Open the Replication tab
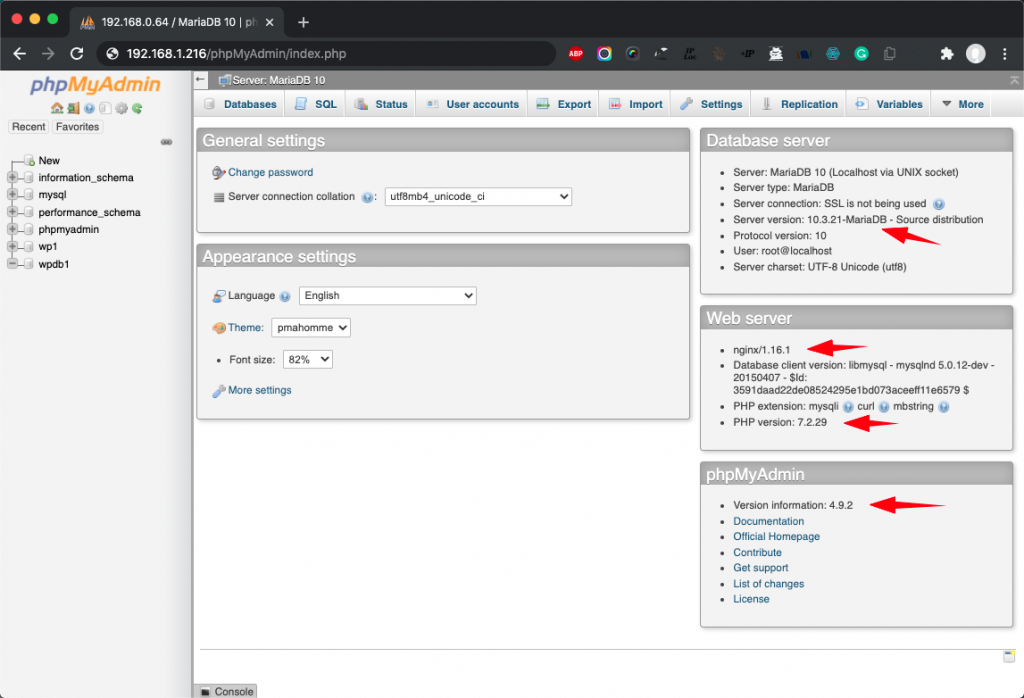The height and width of the screenshot is (698, 1024). click(x=799, y=104)
